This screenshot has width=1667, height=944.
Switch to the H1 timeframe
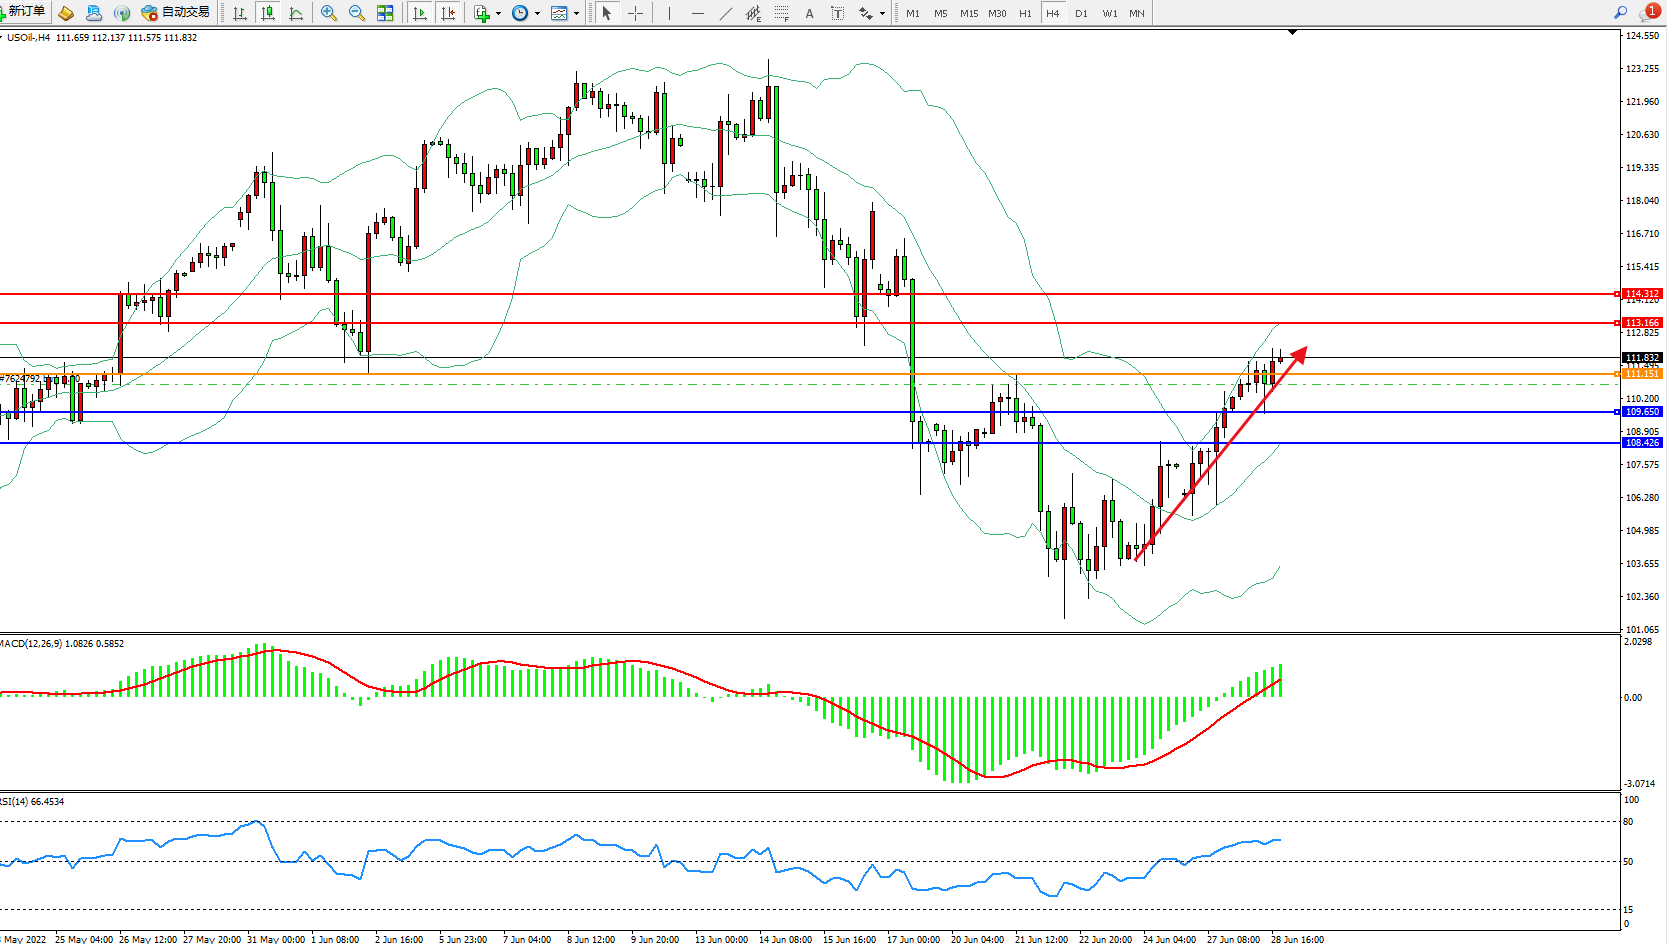coord(1025,14)
